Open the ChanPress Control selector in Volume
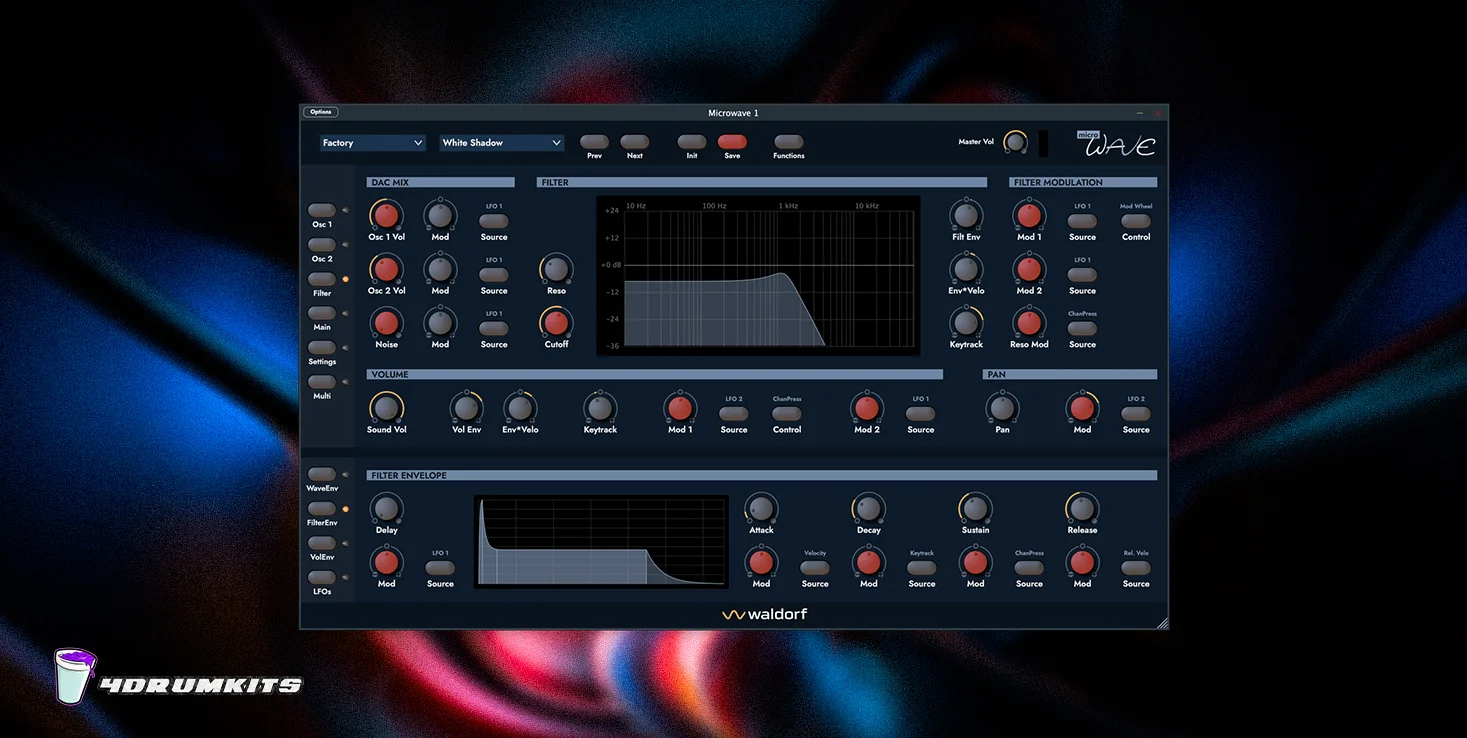Image resolution: width=1467 pixels, height=738 pixels. [787, 414]
